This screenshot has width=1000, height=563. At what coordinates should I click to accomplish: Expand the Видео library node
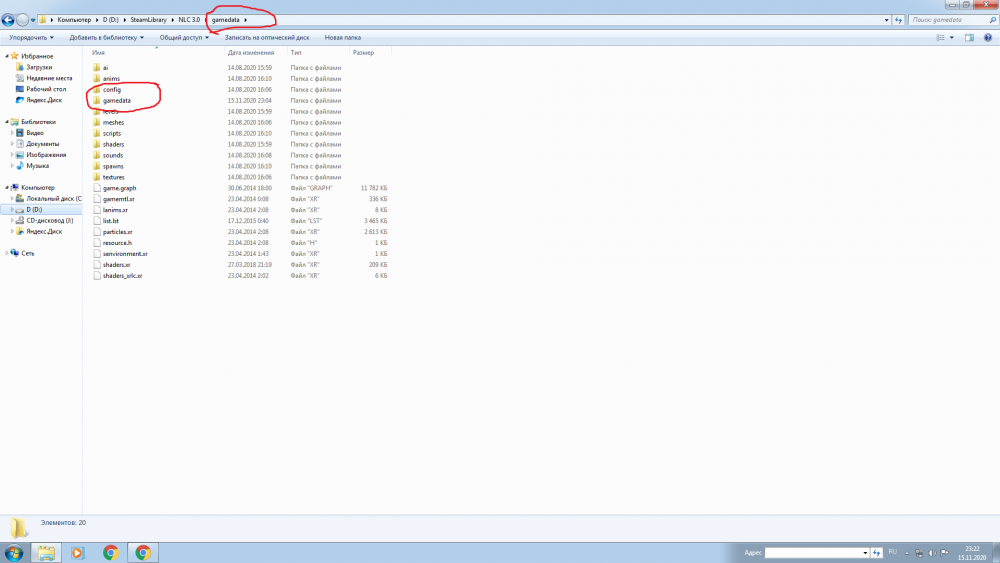click(x=11, y=133)
